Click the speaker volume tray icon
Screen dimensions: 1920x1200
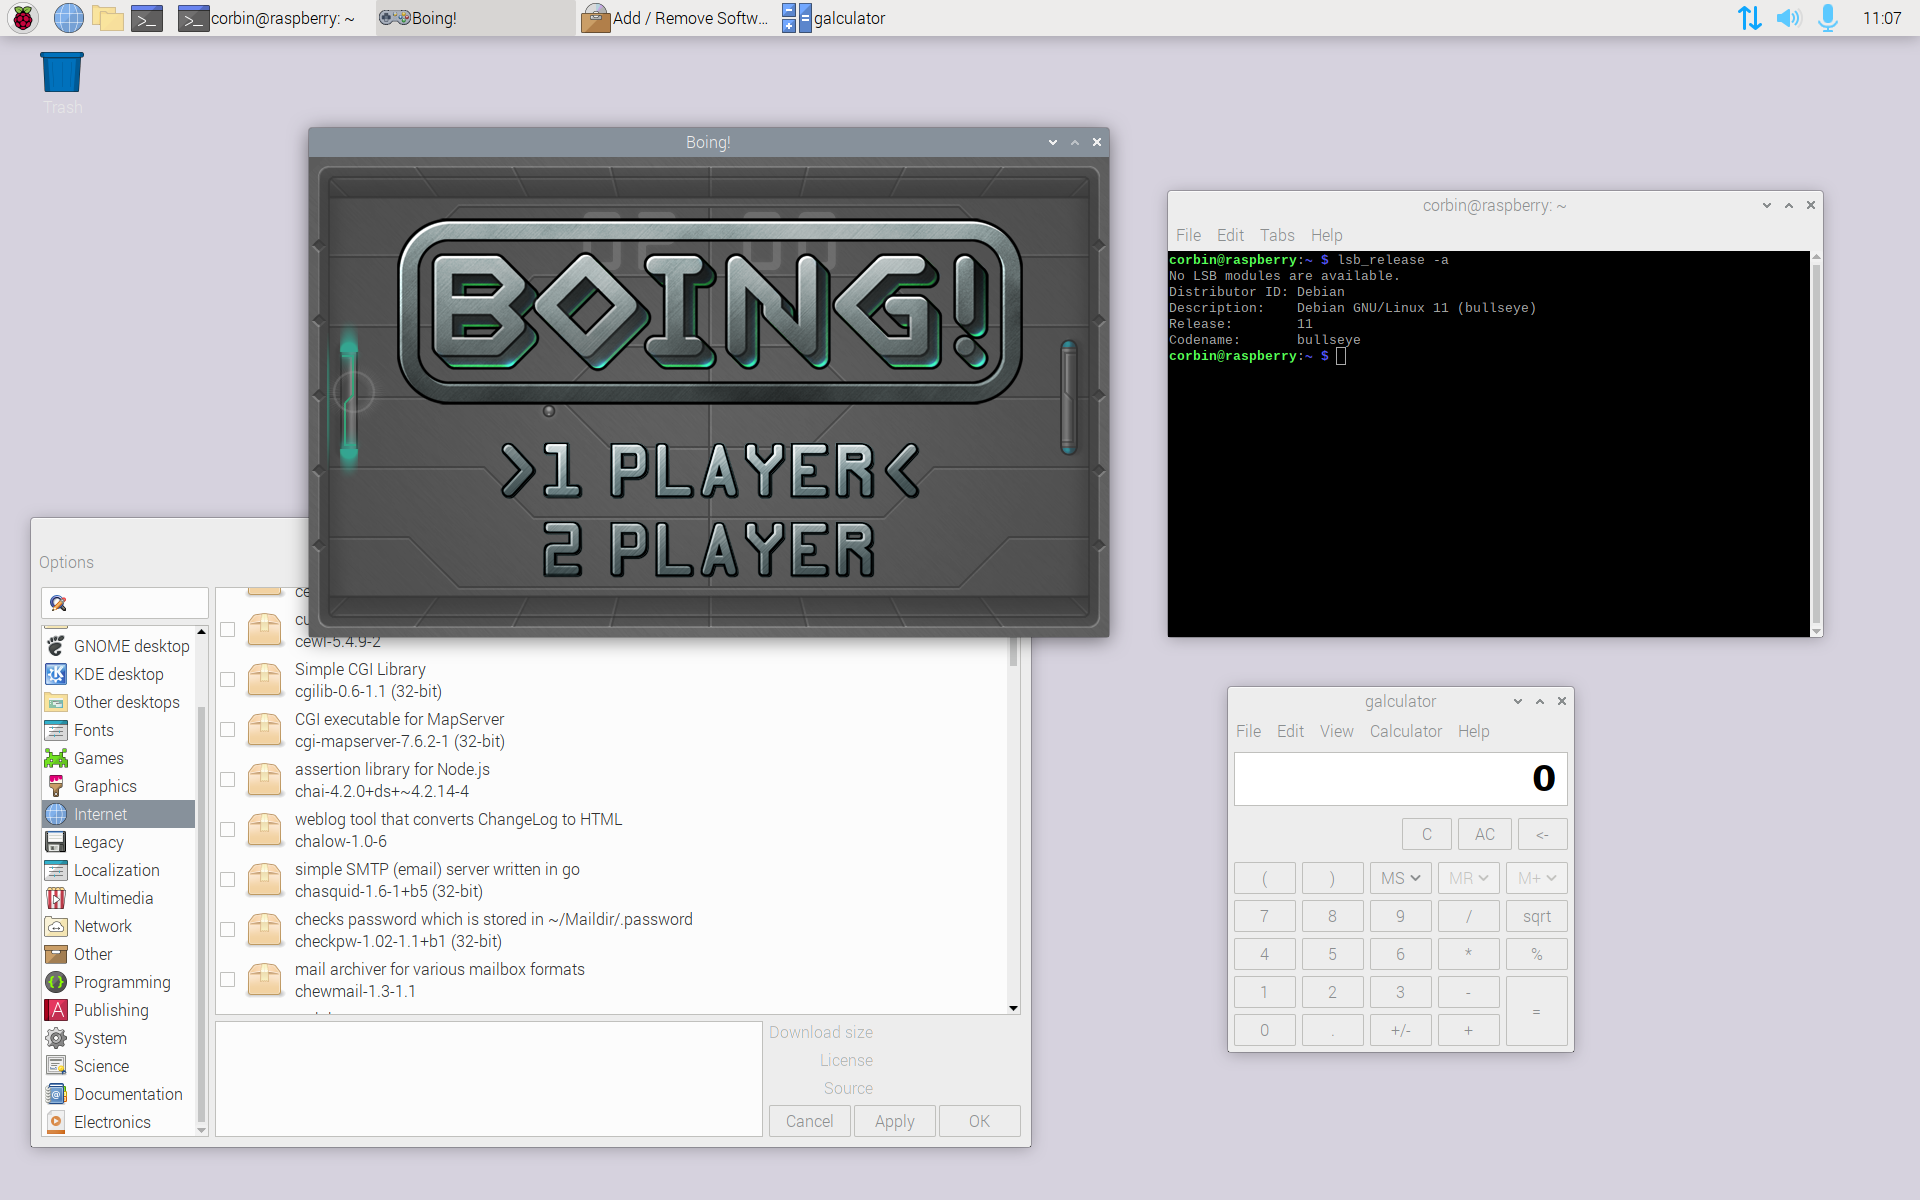[1788, 18]
